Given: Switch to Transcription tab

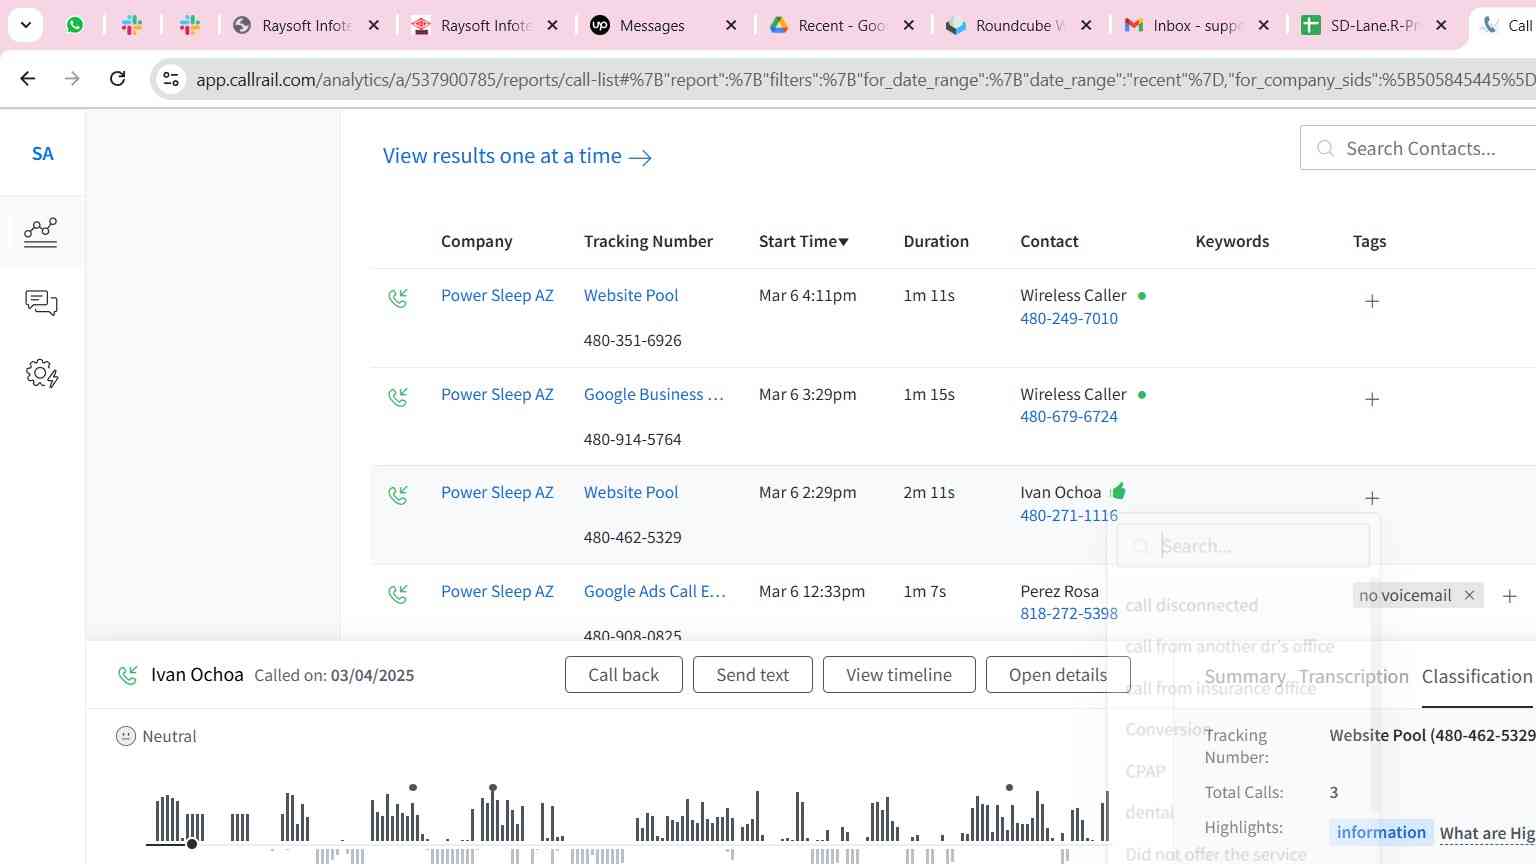Looking at the screenshot, I should [x=1354, y=676].
